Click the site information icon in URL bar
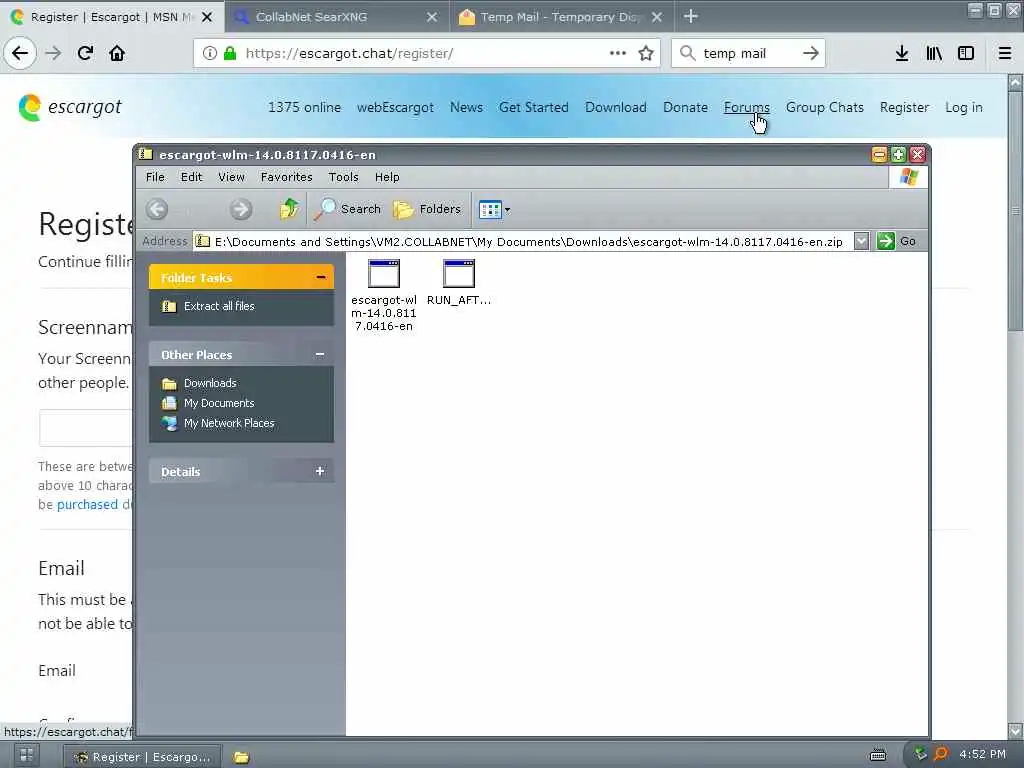 tap(210, 53)
